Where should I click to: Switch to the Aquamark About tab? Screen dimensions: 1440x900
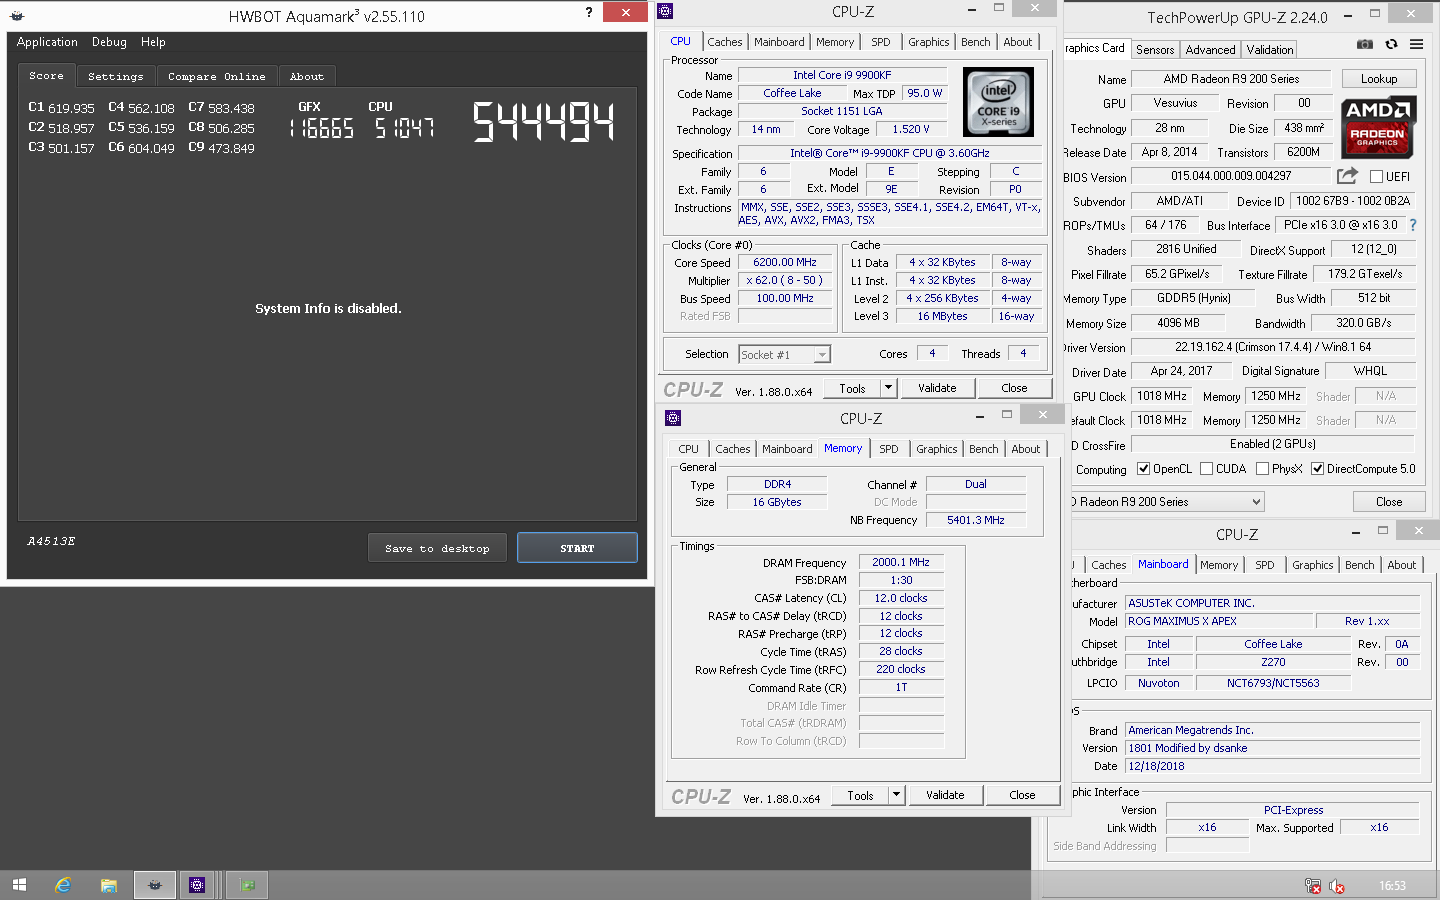pyautogui.click(x=306, y=76)
